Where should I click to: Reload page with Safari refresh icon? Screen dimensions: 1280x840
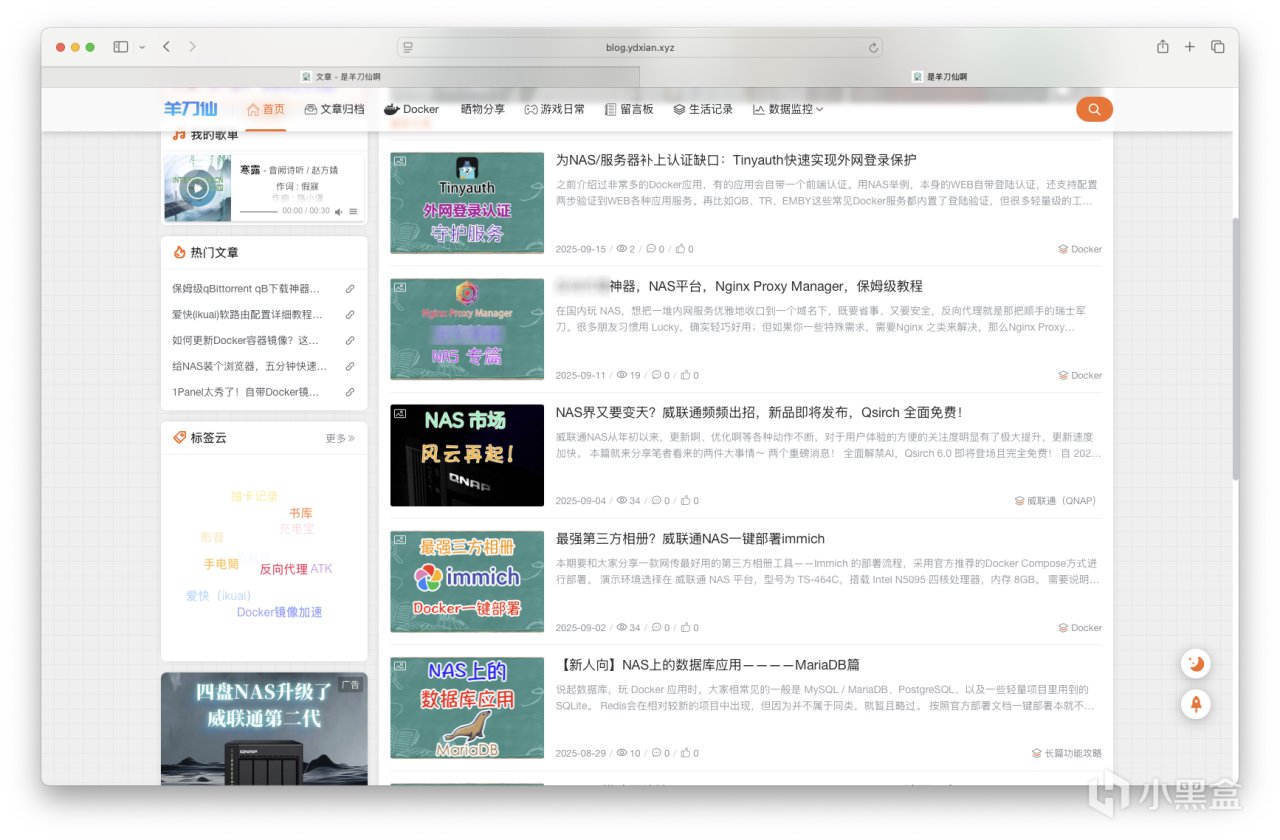coord(873,47)
